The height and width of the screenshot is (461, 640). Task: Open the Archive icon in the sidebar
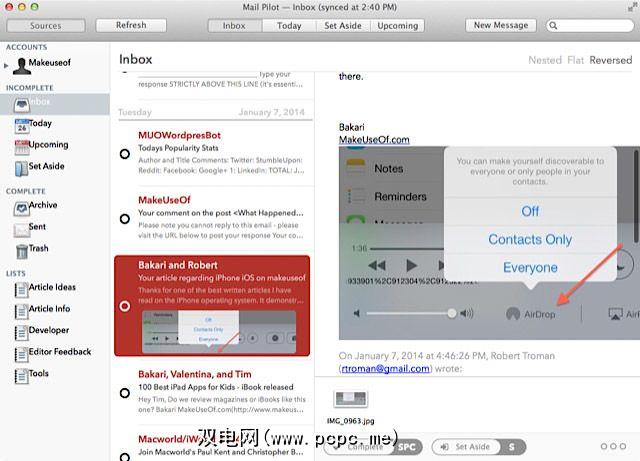21,209
